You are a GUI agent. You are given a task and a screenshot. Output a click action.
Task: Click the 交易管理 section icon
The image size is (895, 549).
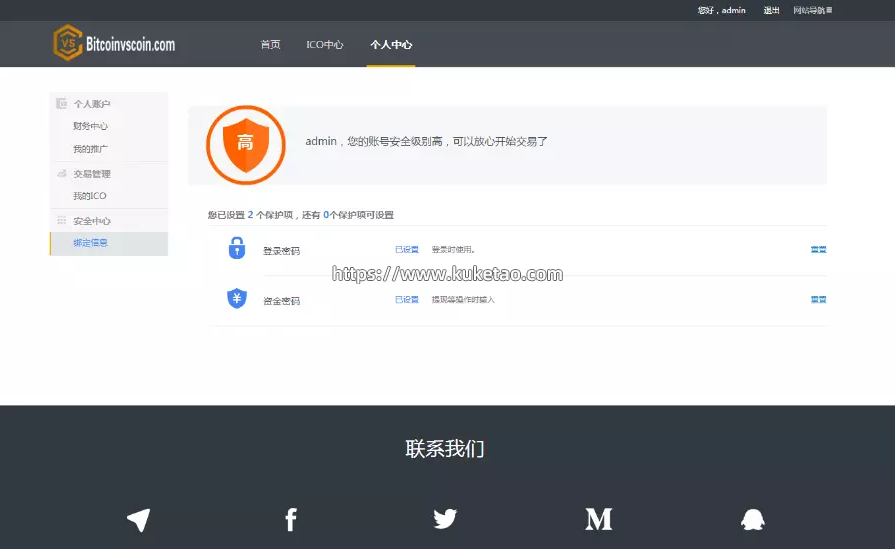(62, 173)
